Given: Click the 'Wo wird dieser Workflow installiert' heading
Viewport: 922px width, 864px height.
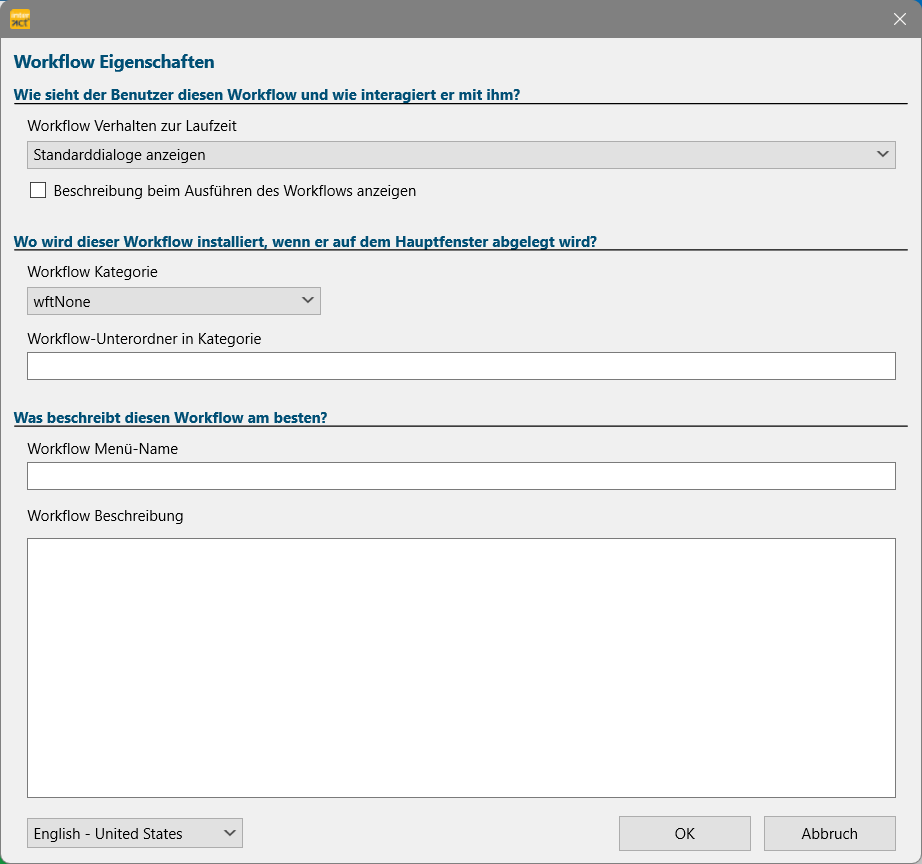Looking at the screenshot, I should (305, 242).
